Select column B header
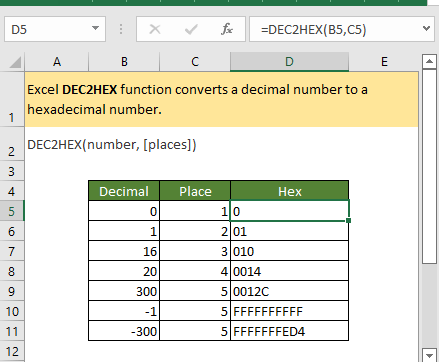439x362 pixels. point(124,62)
